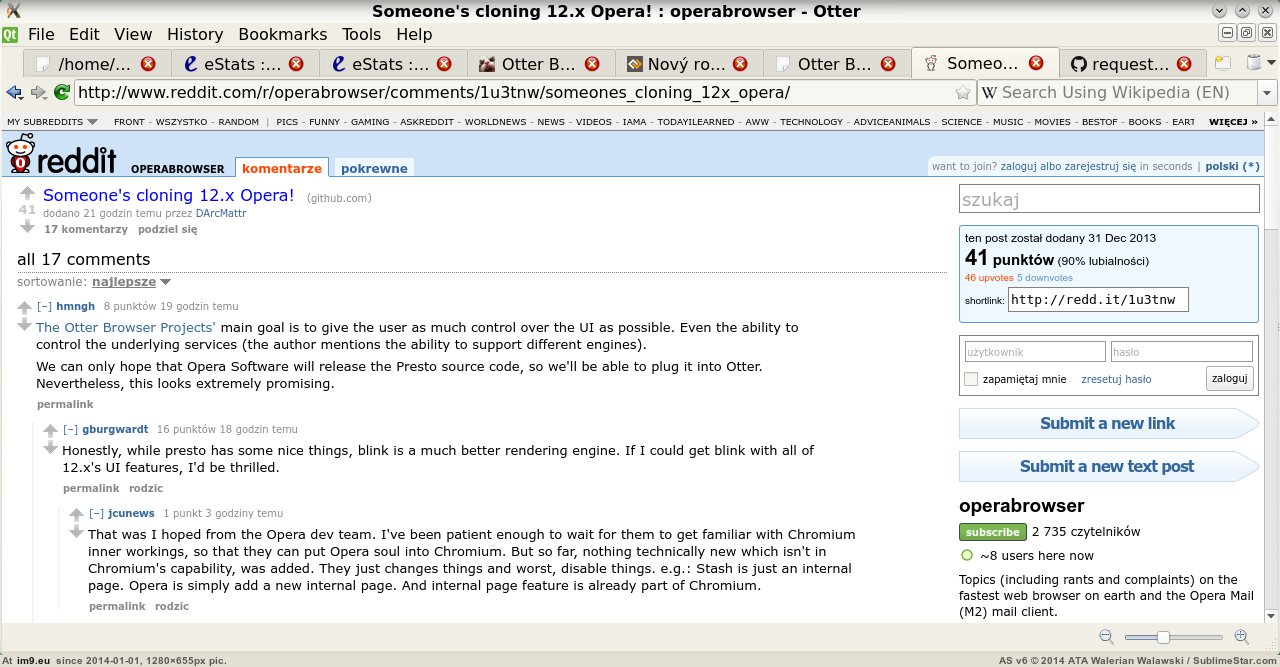Close the request... GitHub tab
This screenshot has height=667, width=1280.
tap(1184, 64)
